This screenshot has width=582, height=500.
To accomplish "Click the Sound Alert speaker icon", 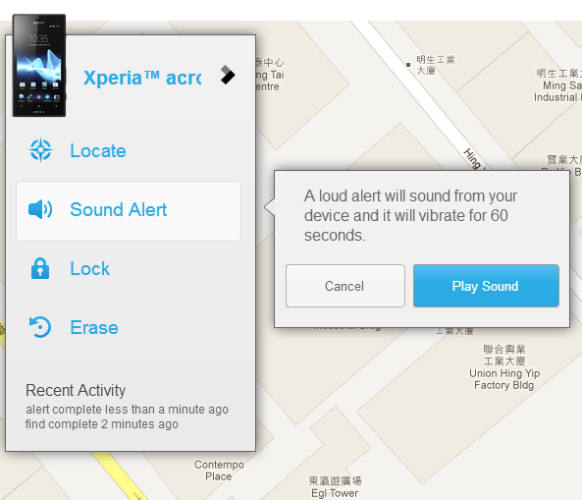I will click(x=40, y=209).
